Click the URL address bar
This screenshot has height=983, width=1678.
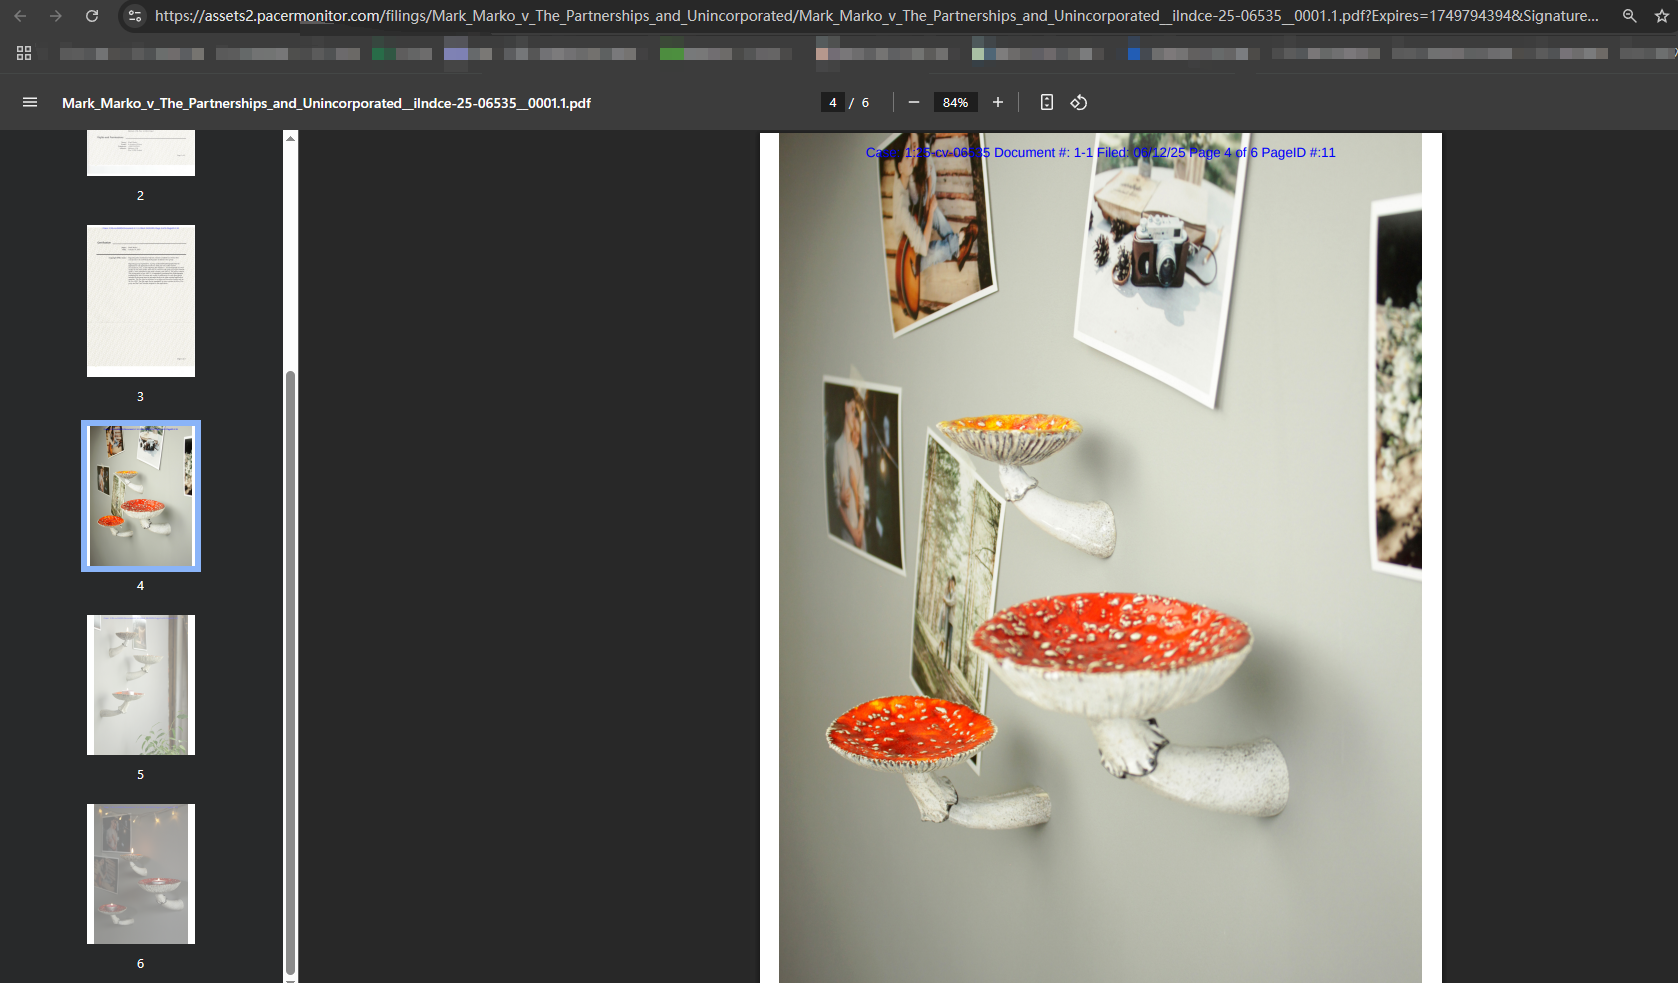pos(875,16)
